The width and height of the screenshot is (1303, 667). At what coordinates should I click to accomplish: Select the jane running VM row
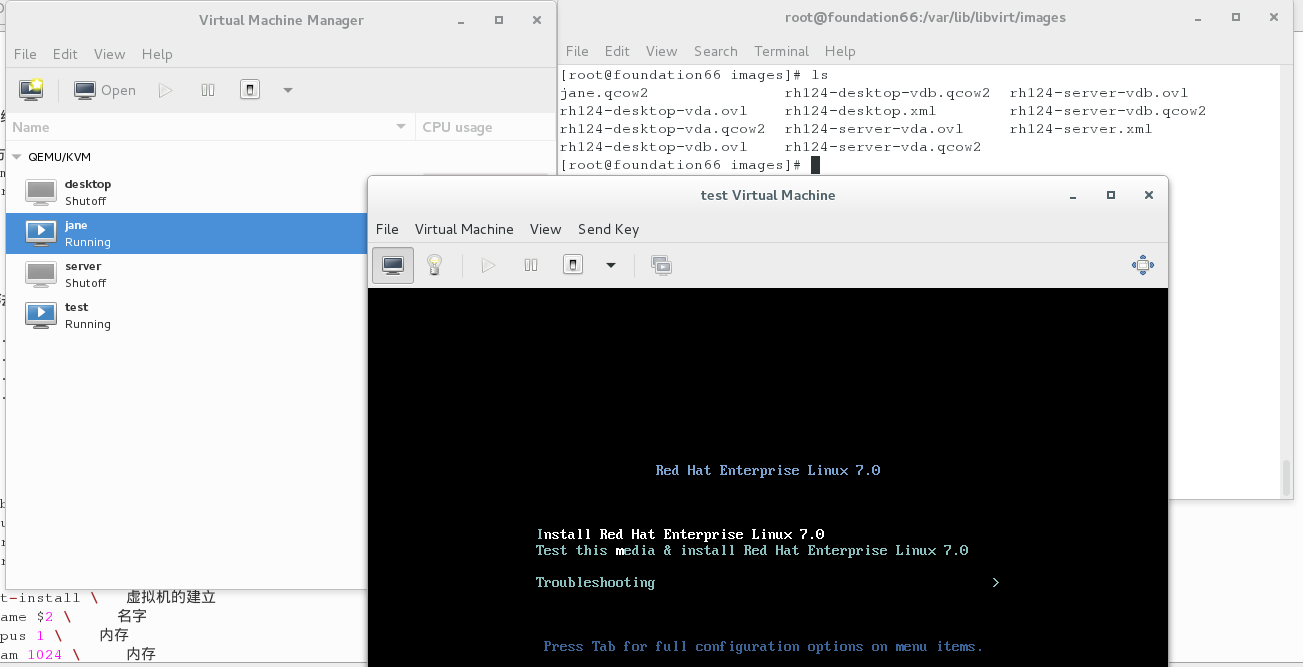(187, 233)
